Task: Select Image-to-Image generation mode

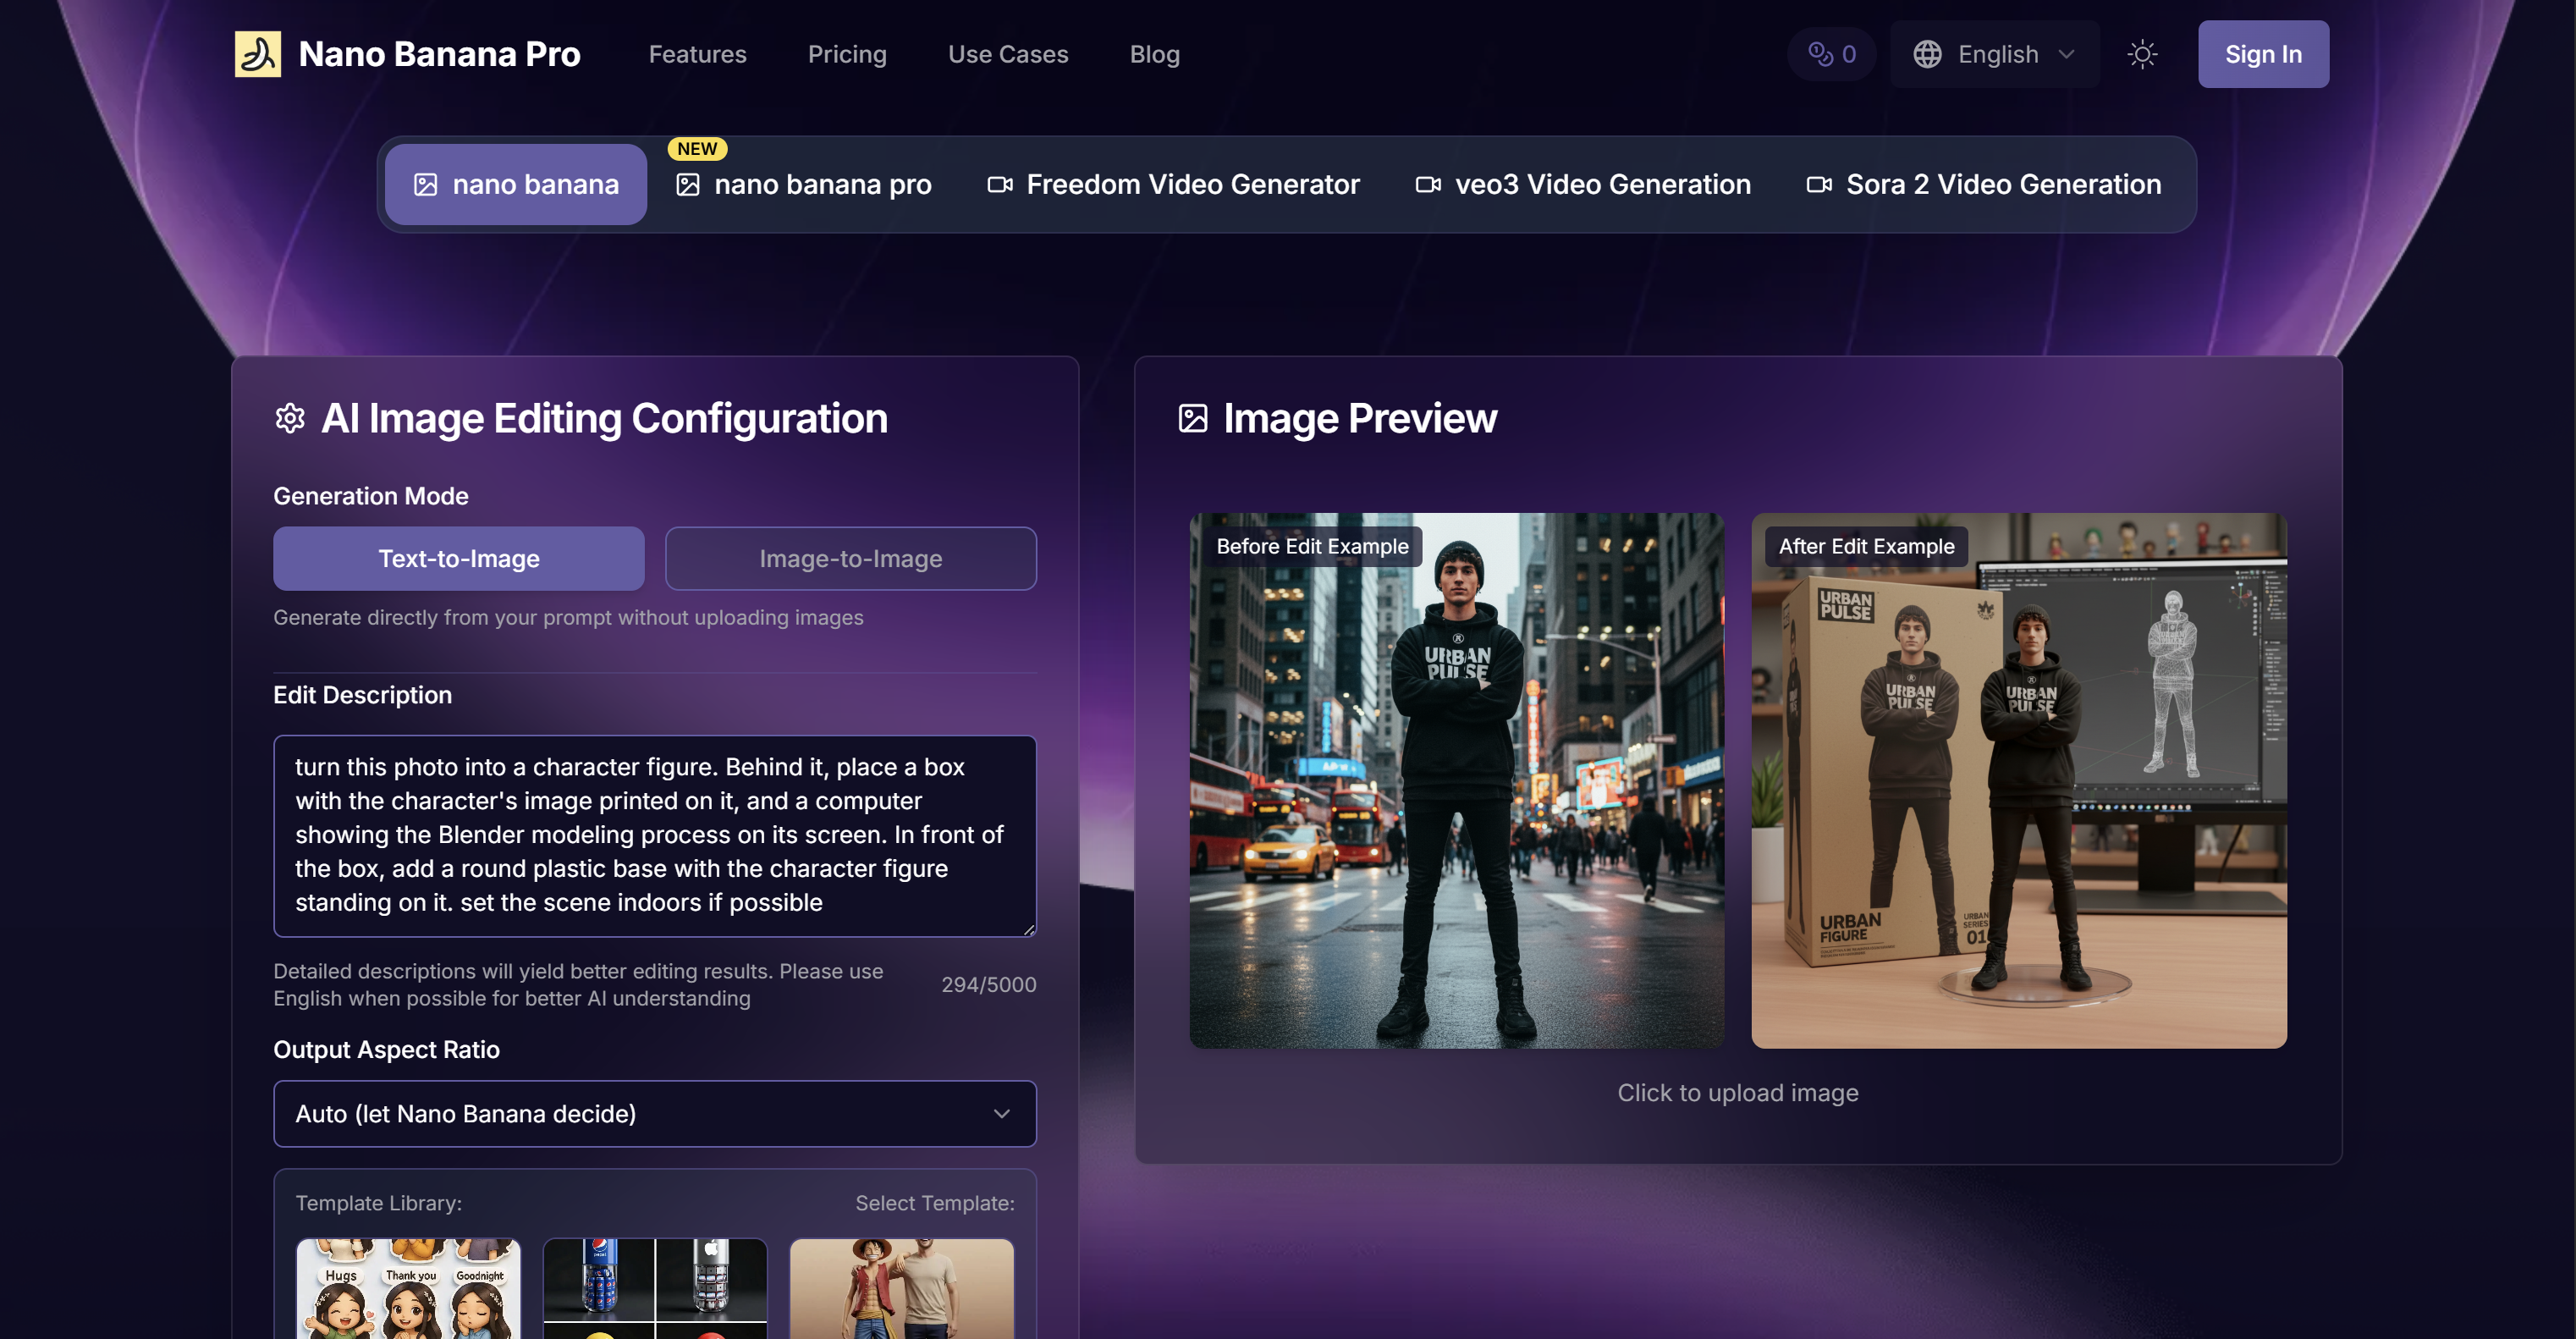Action: (851, 558)
